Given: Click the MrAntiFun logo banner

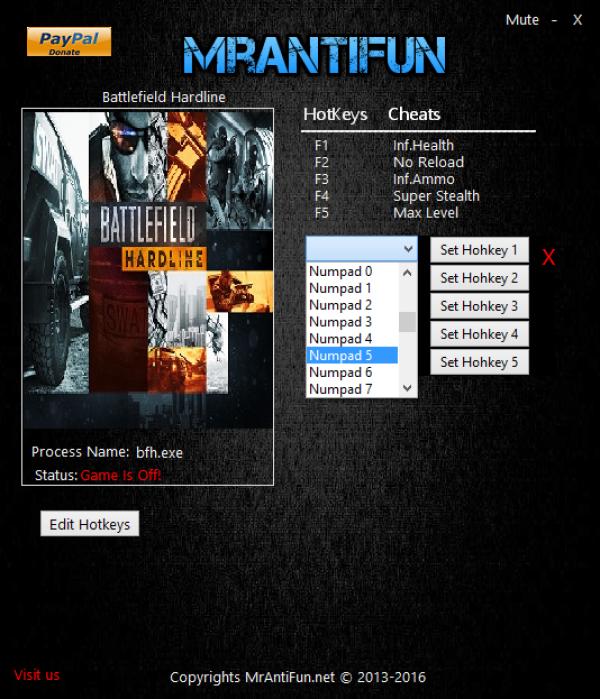Looking at the screenshot, I should click(x=315, y=55).
